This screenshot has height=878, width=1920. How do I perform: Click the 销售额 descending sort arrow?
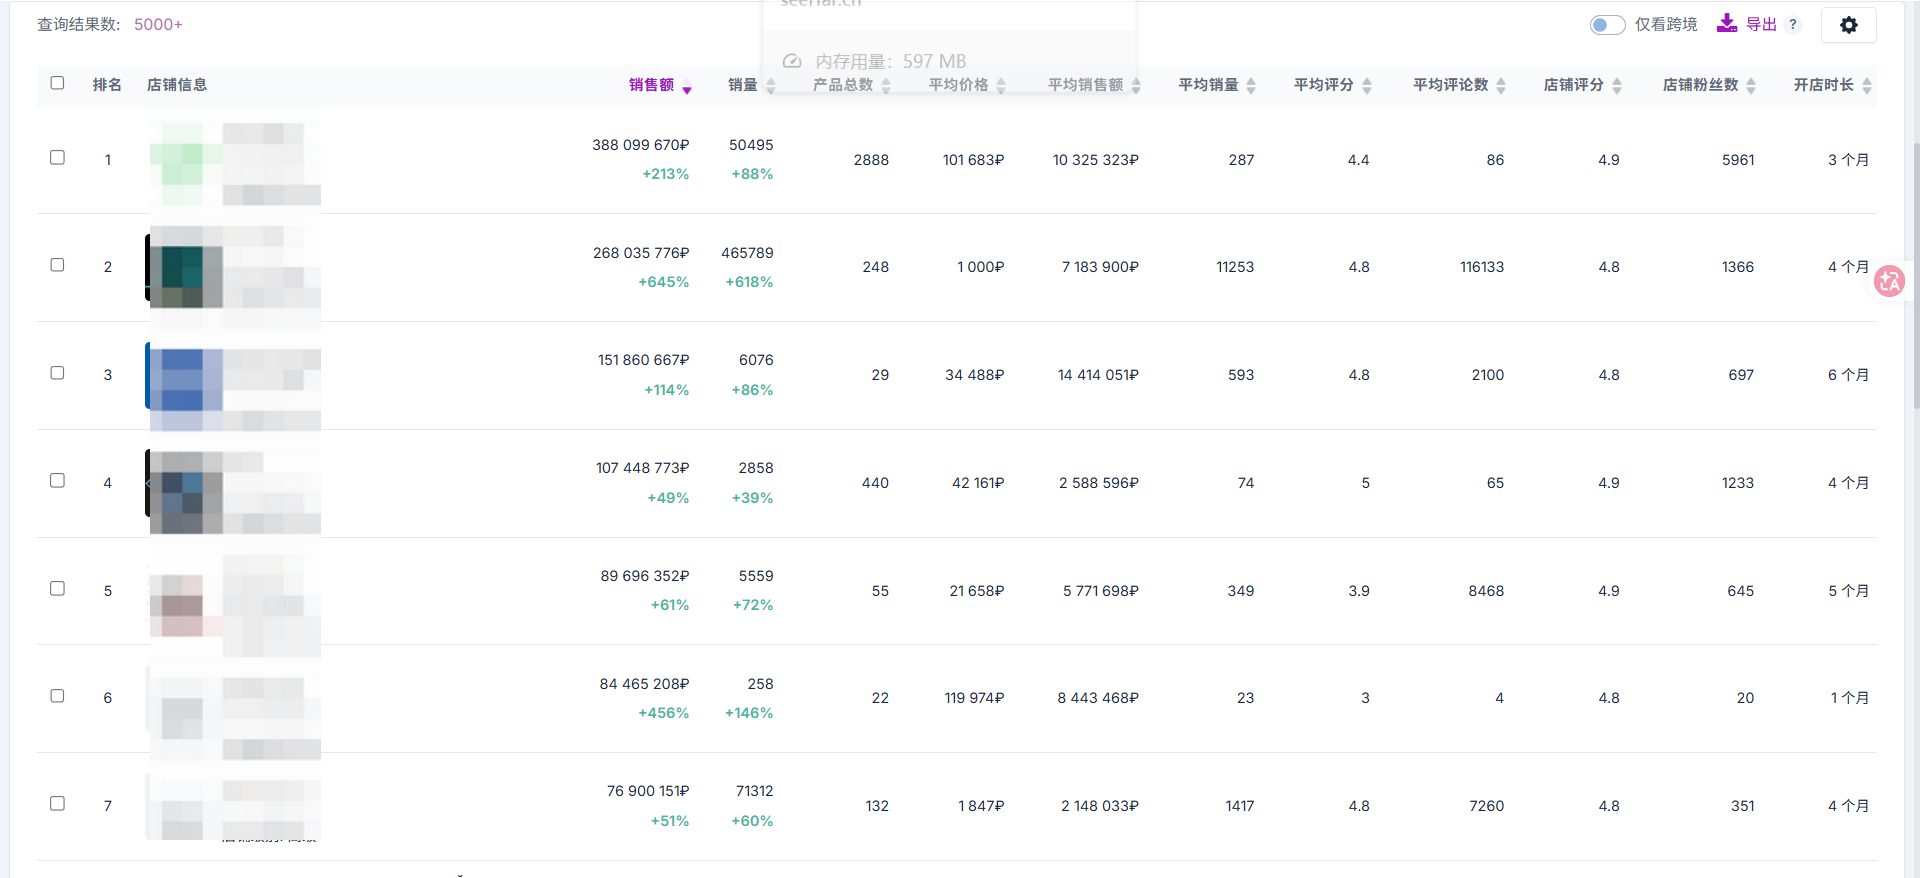687,89
